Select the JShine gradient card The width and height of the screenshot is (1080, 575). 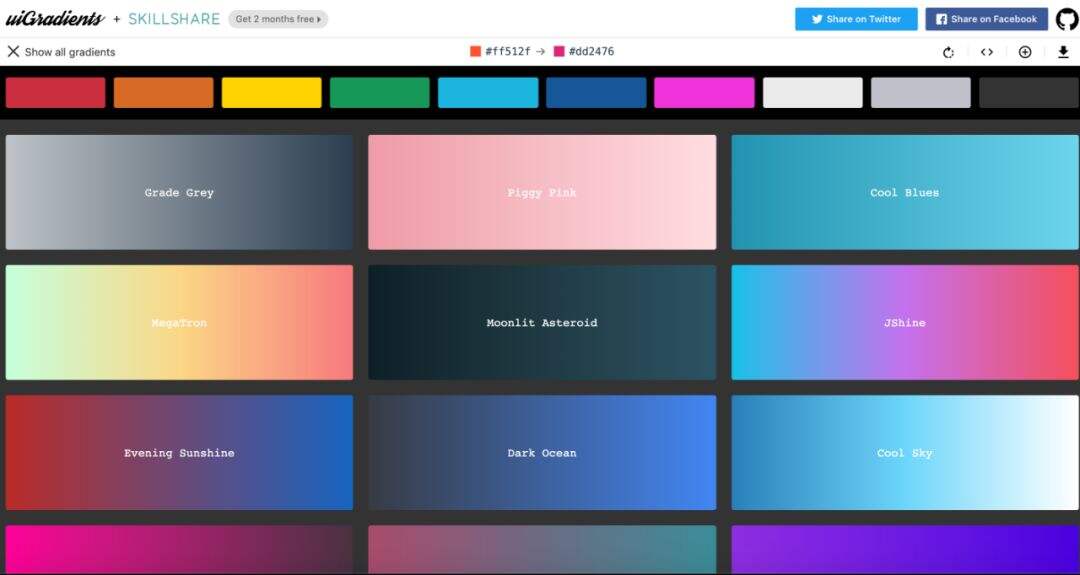pos(905,322)
